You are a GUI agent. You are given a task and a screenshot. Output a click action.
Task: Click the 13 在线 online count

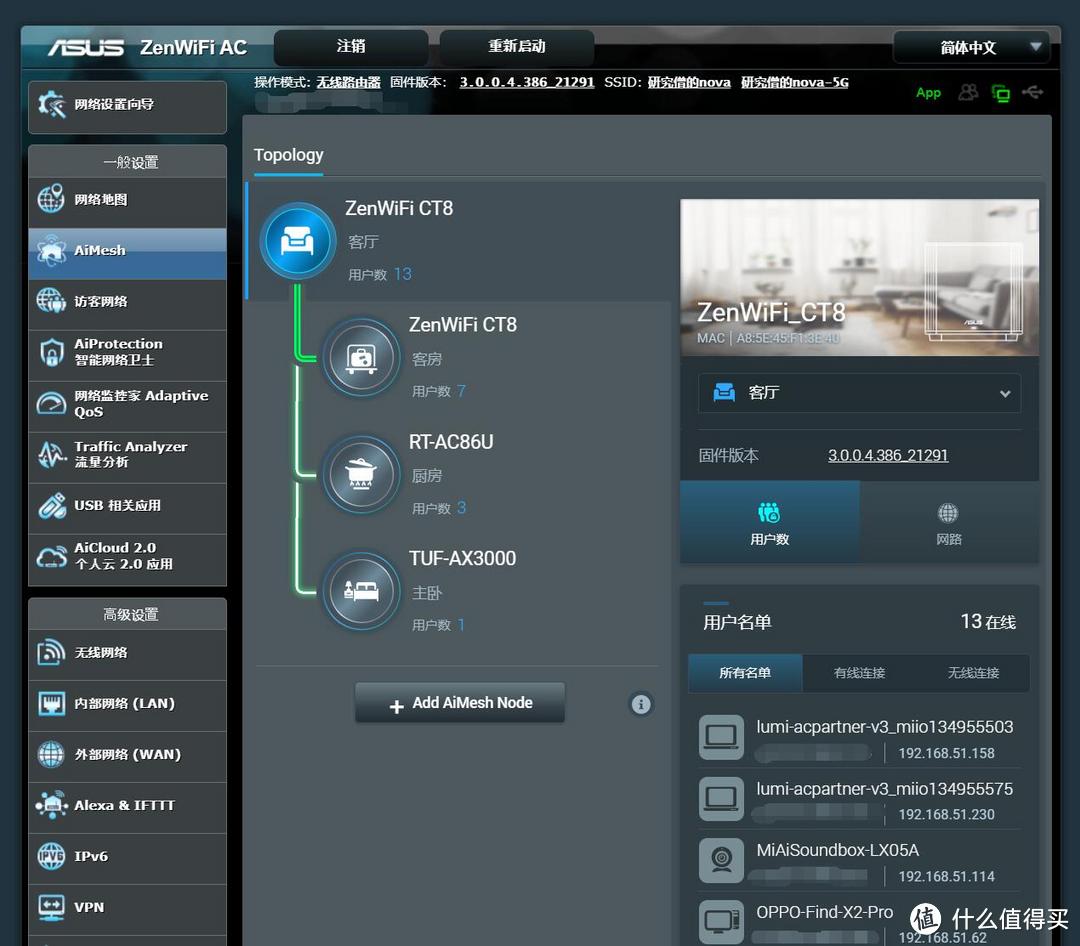(x=988, y=622)
